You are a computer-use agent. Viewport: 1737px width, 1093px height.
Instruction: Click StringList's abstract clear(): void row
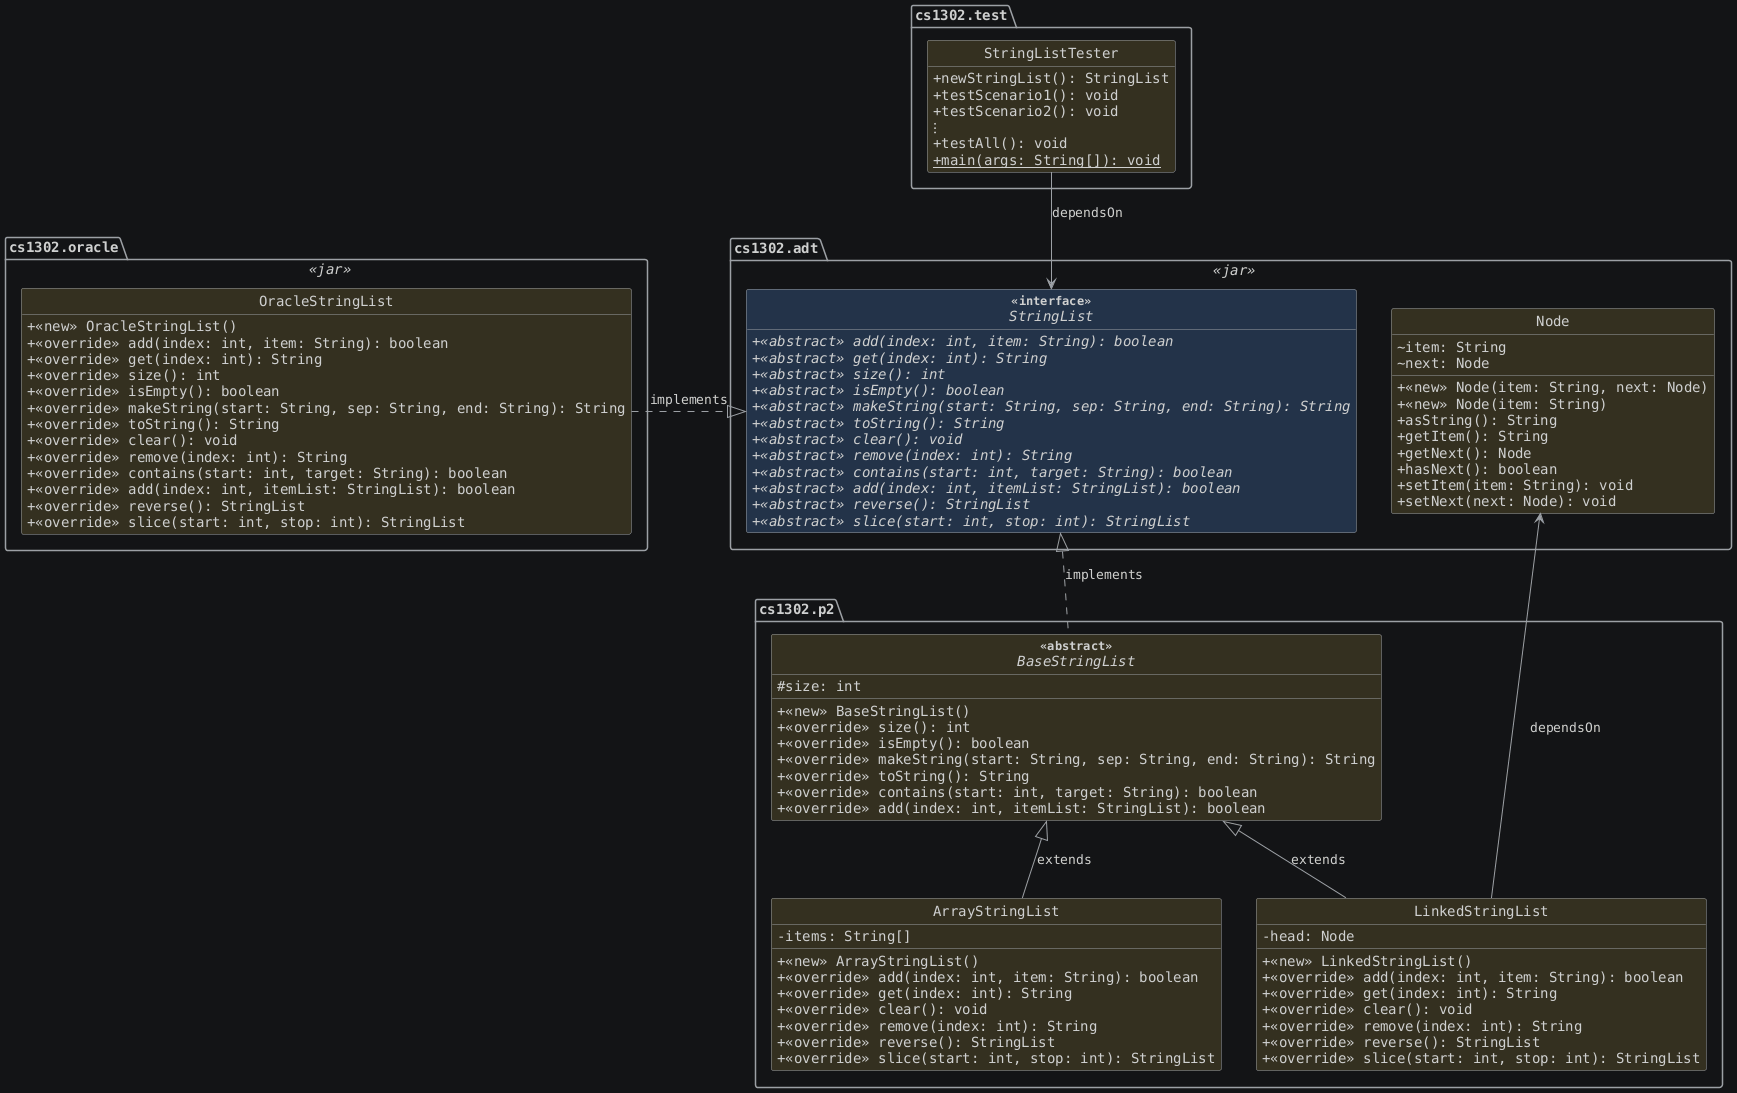(x=857, y=439)
